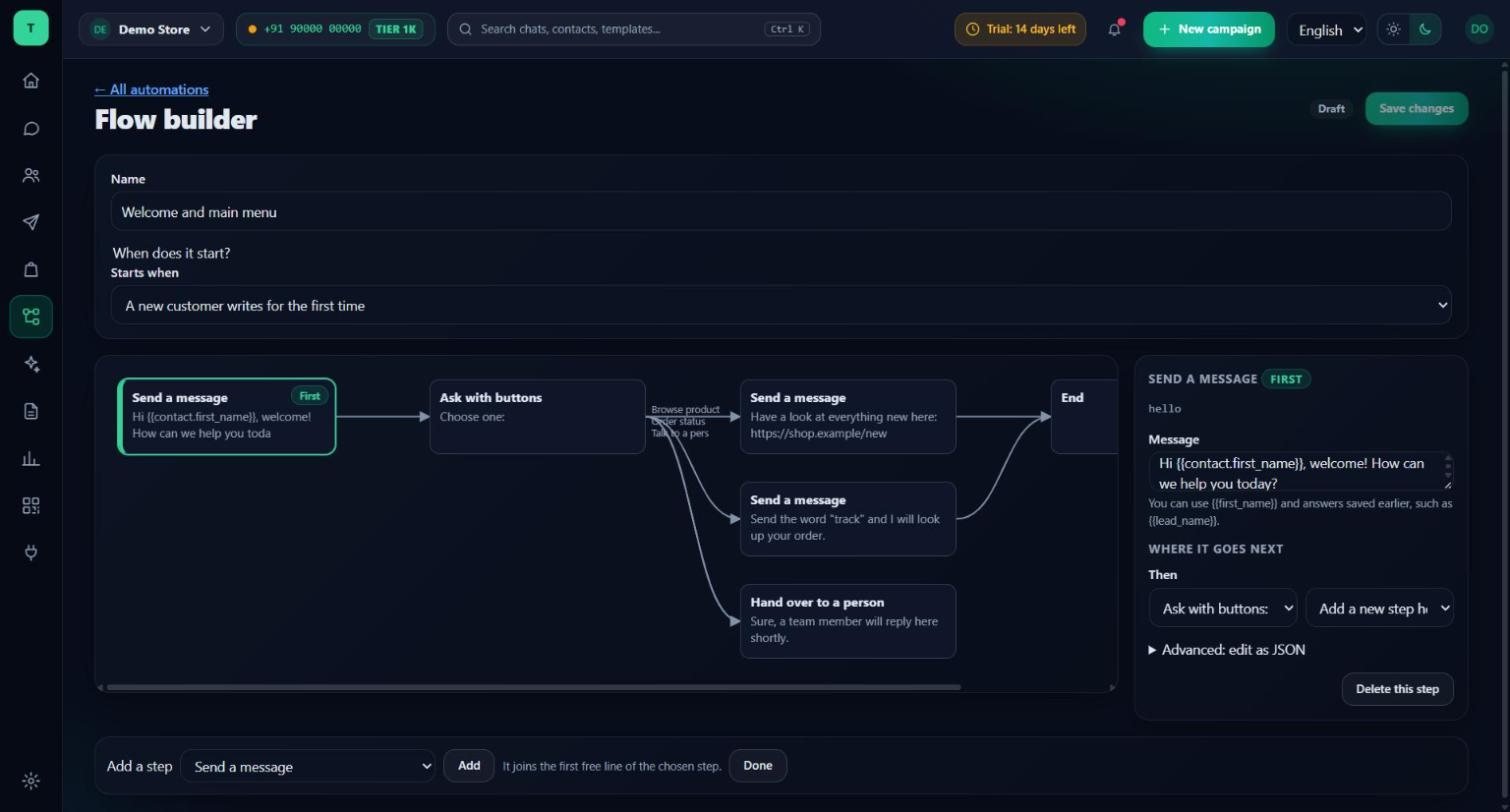The height and width of the screenshot is (812, 1510).
Task: Switch to light theme sun toggle
Action: click(x=1394, y=29)
